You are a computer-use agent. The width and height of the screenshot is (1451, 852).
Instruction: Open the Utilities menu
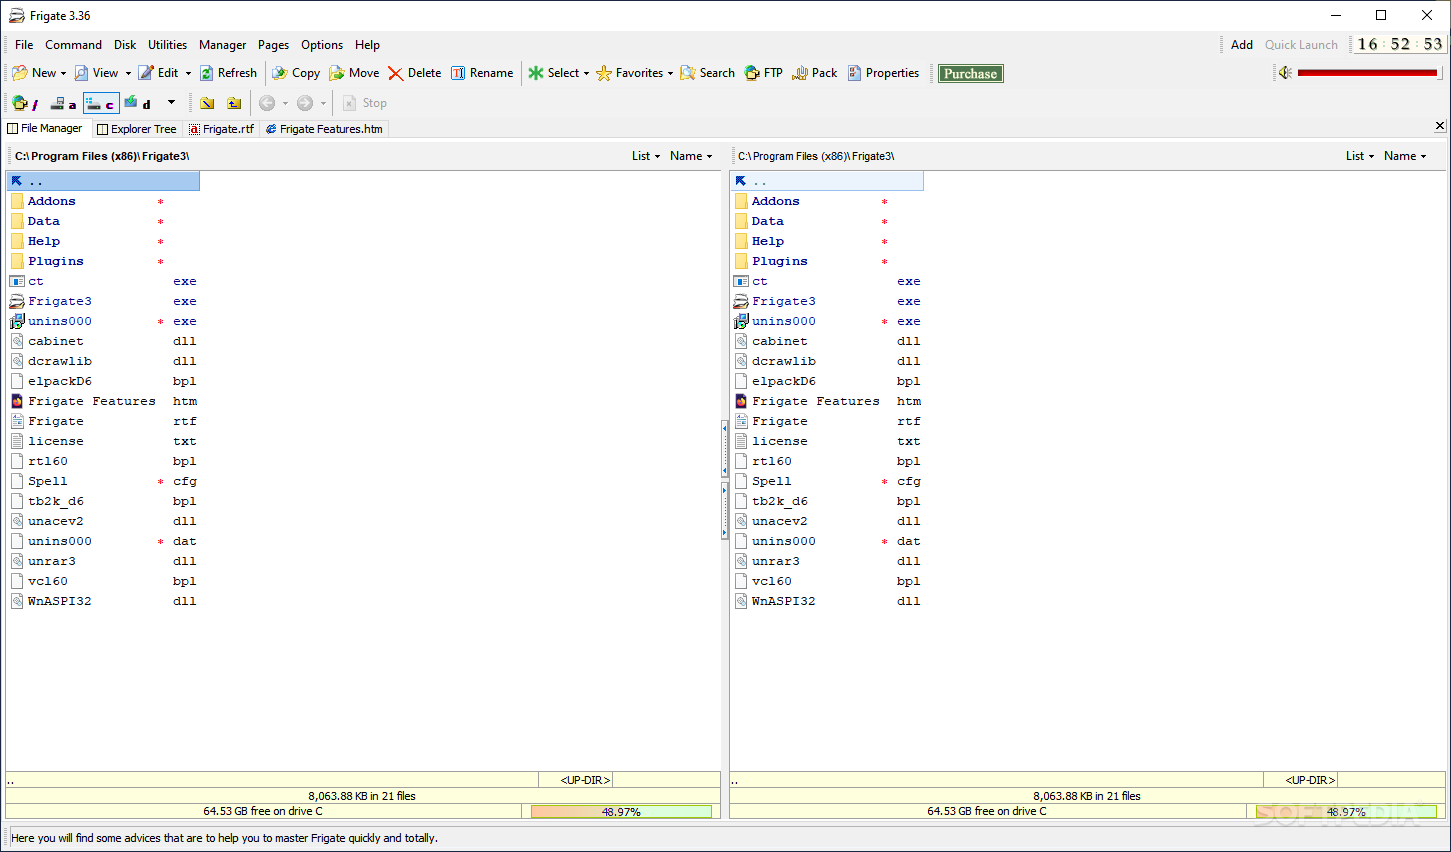point(167,45)
